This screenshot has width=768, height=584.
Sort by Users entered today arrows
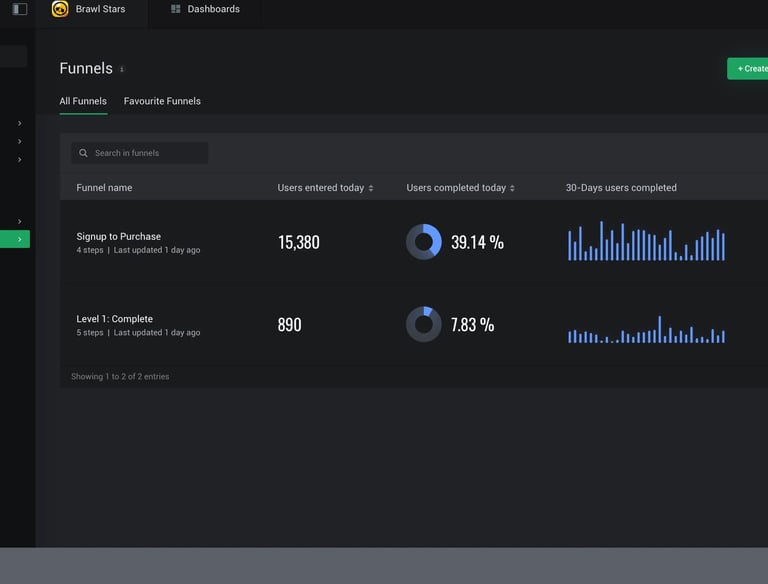[371, 188]
